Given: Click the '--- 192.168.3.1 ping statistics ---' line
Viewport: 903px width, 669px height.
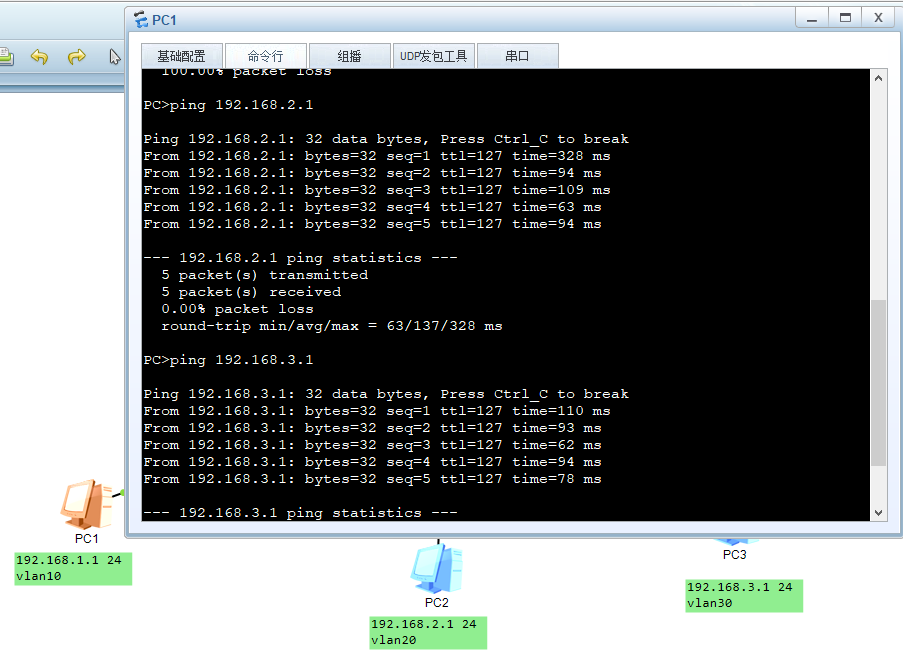Looking at the screenshot, I should pos(301,513).
